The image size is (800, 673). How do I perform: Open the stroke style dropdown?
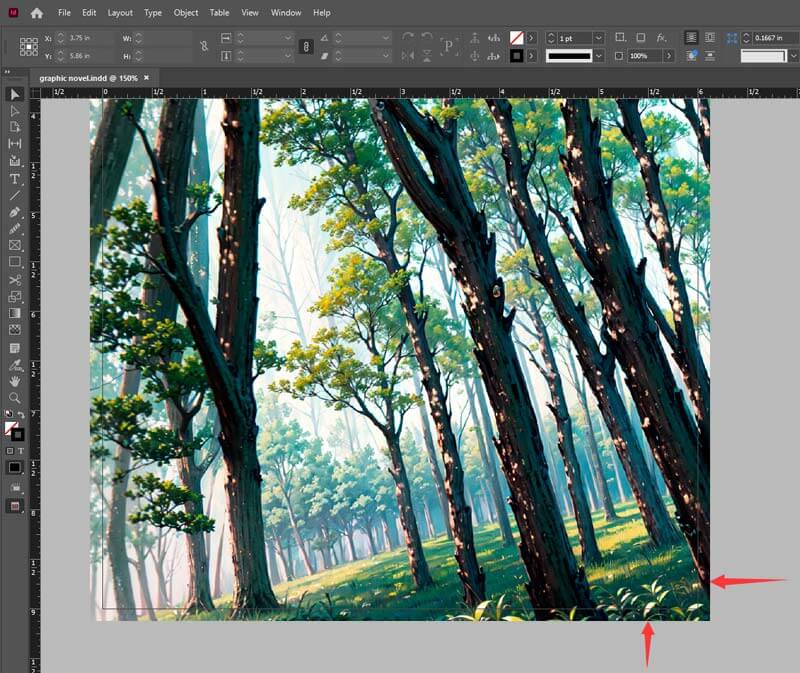tap(598, 56)
